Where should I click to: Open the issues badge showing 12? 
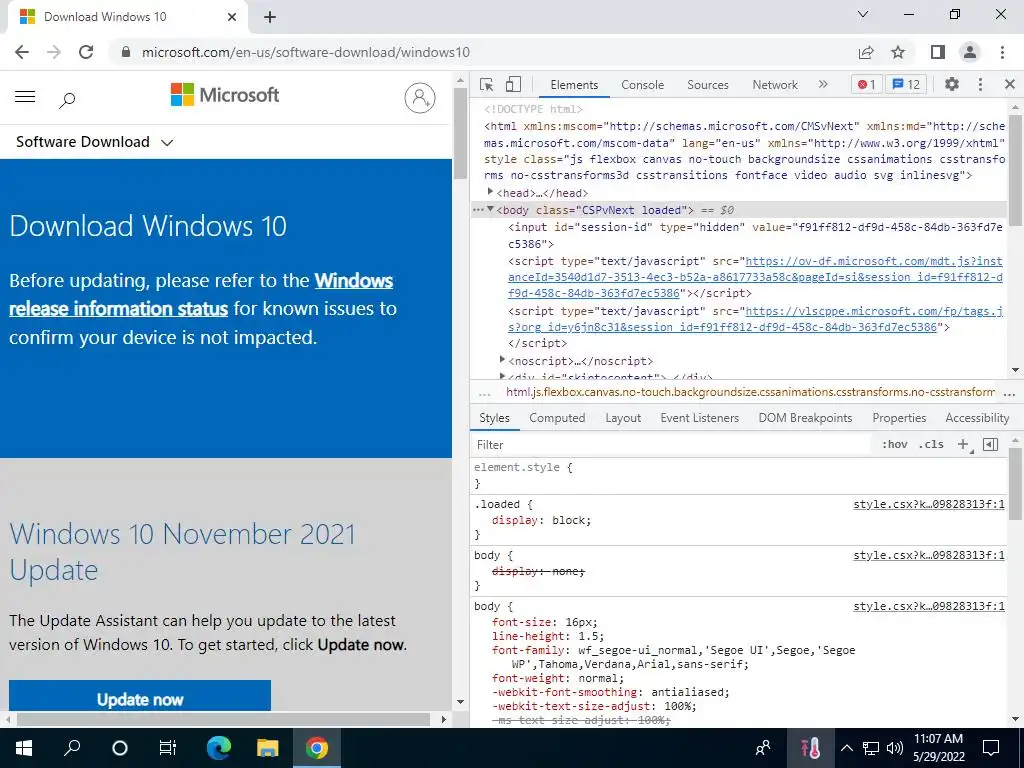906,84
